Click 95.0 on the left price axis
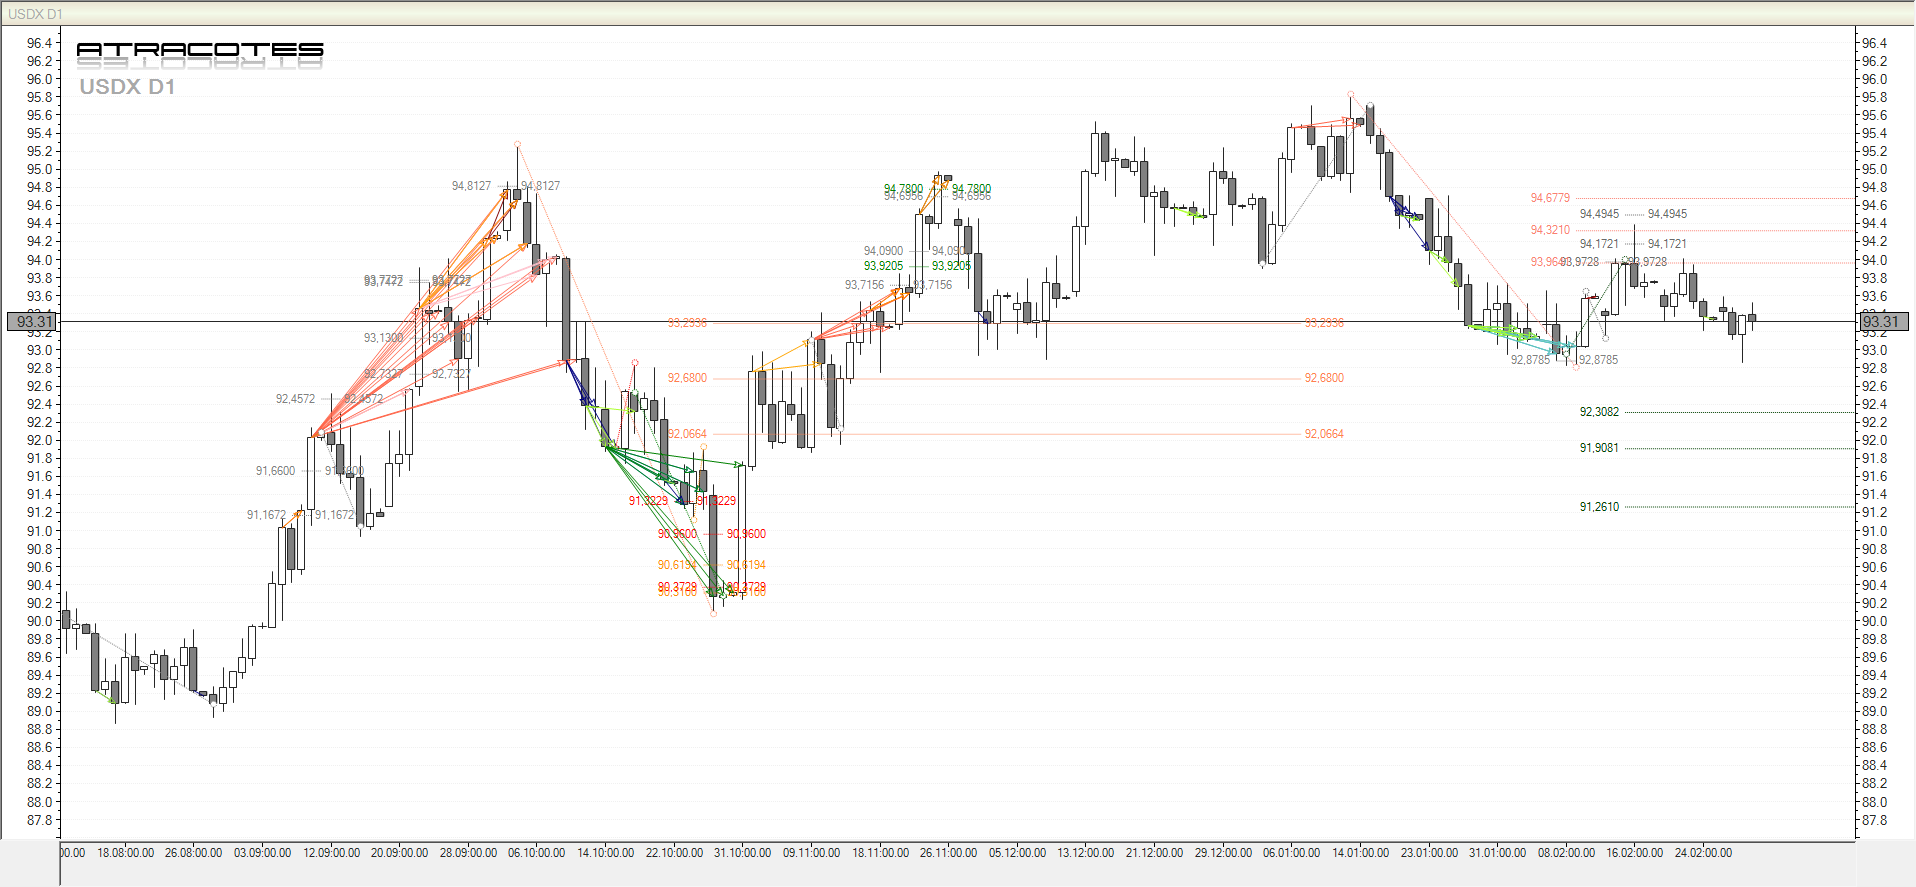1916x887 pixels. click(40, 169)
